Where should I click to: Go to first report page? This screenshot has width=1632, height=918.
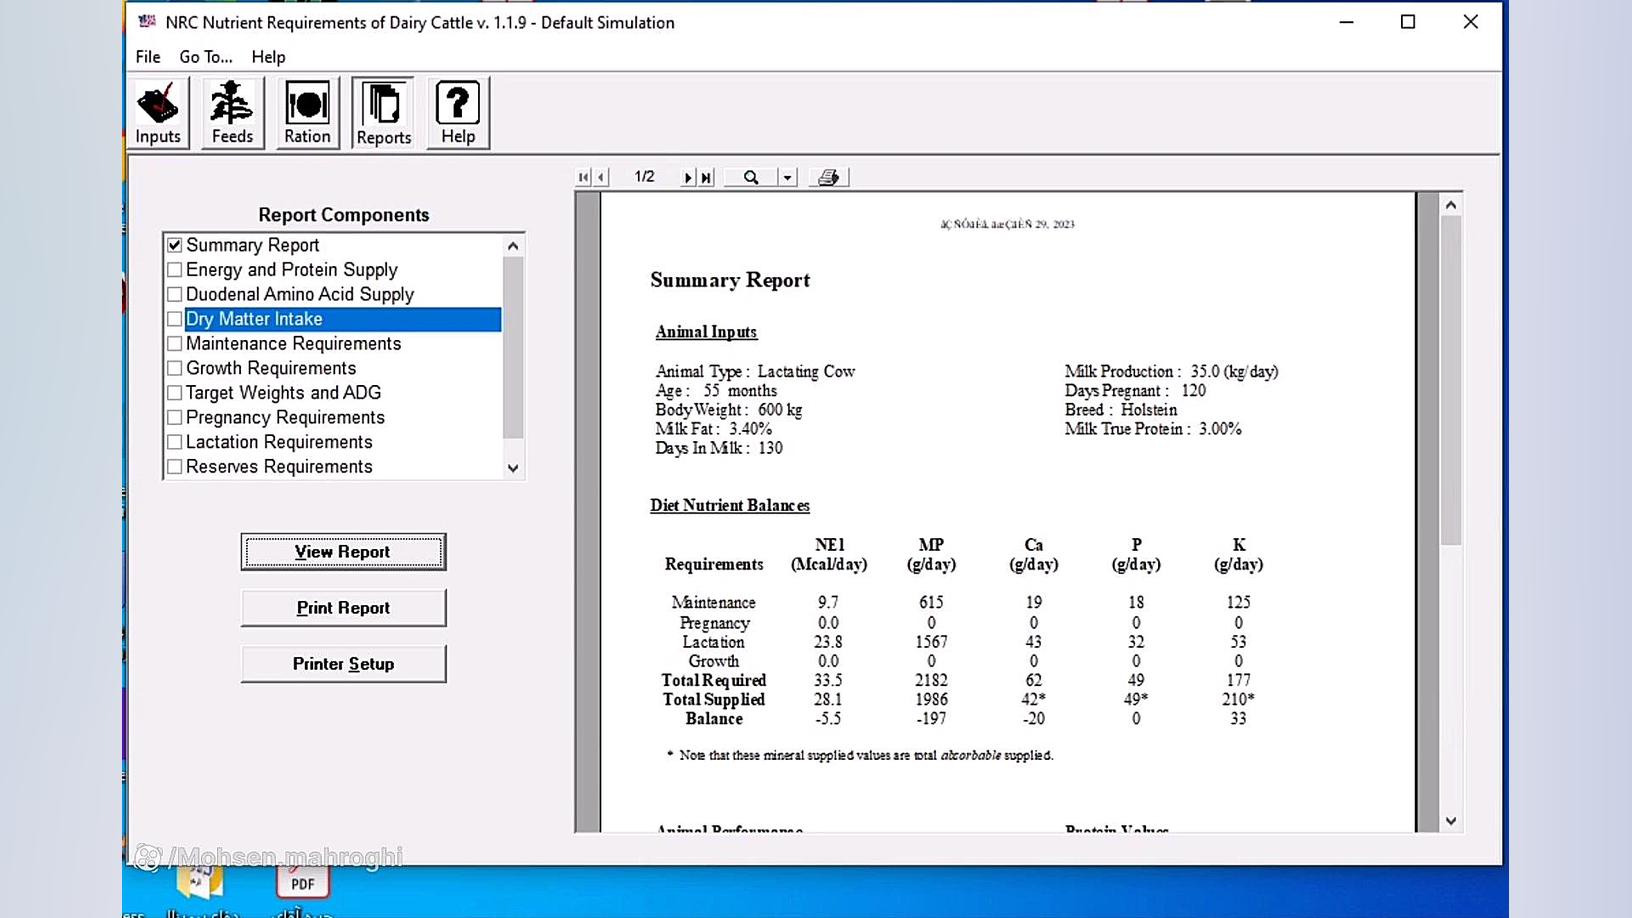tap(584, 177)
